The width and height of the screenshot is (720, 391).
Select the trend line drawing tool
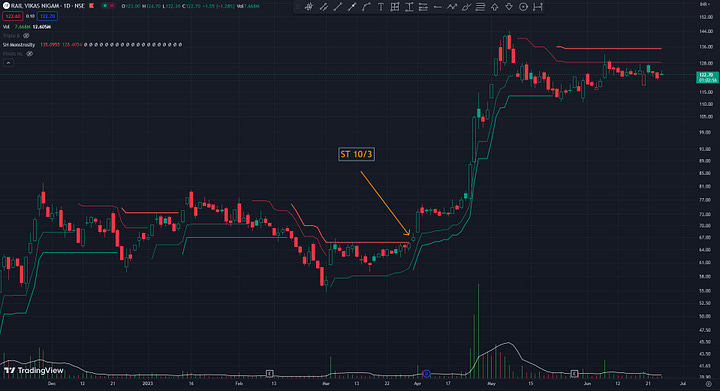pos(338,7)
